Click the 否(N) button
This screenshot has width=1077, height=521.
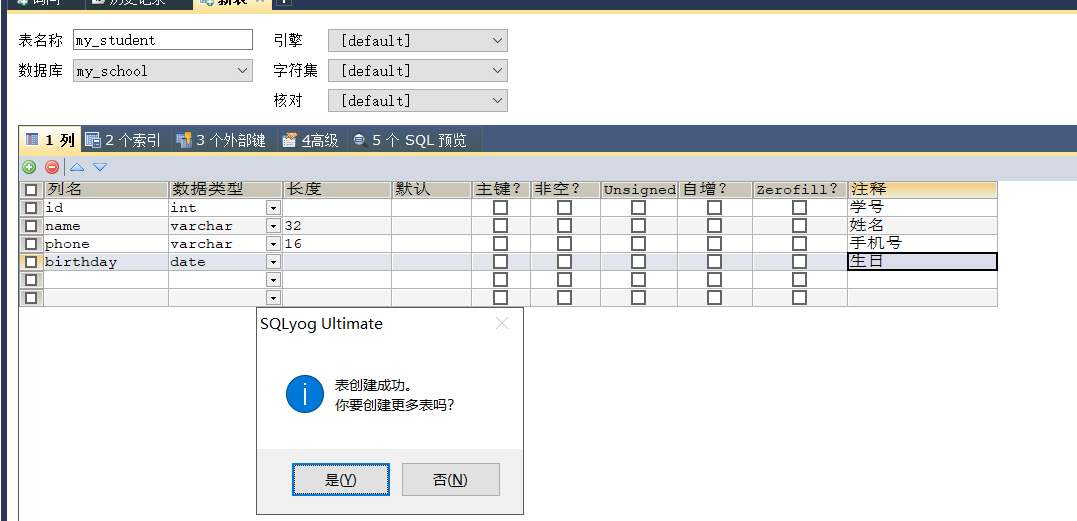point(451,479)
